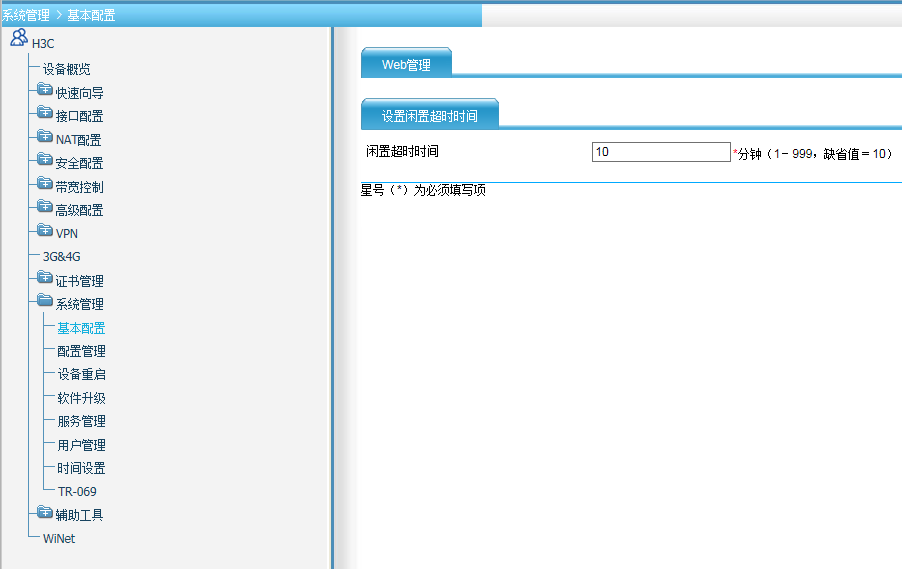Click the 闲置超时时间 field label
This screenshot has width=902, height=569.
[x=403, y=151]
